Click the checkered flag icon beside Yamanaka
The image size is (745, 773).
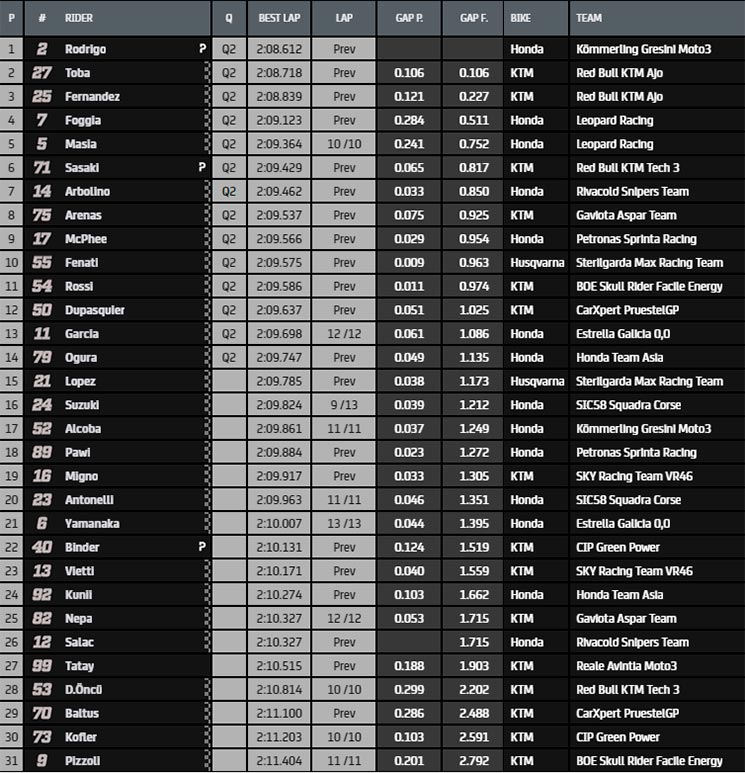click(207, 524)
